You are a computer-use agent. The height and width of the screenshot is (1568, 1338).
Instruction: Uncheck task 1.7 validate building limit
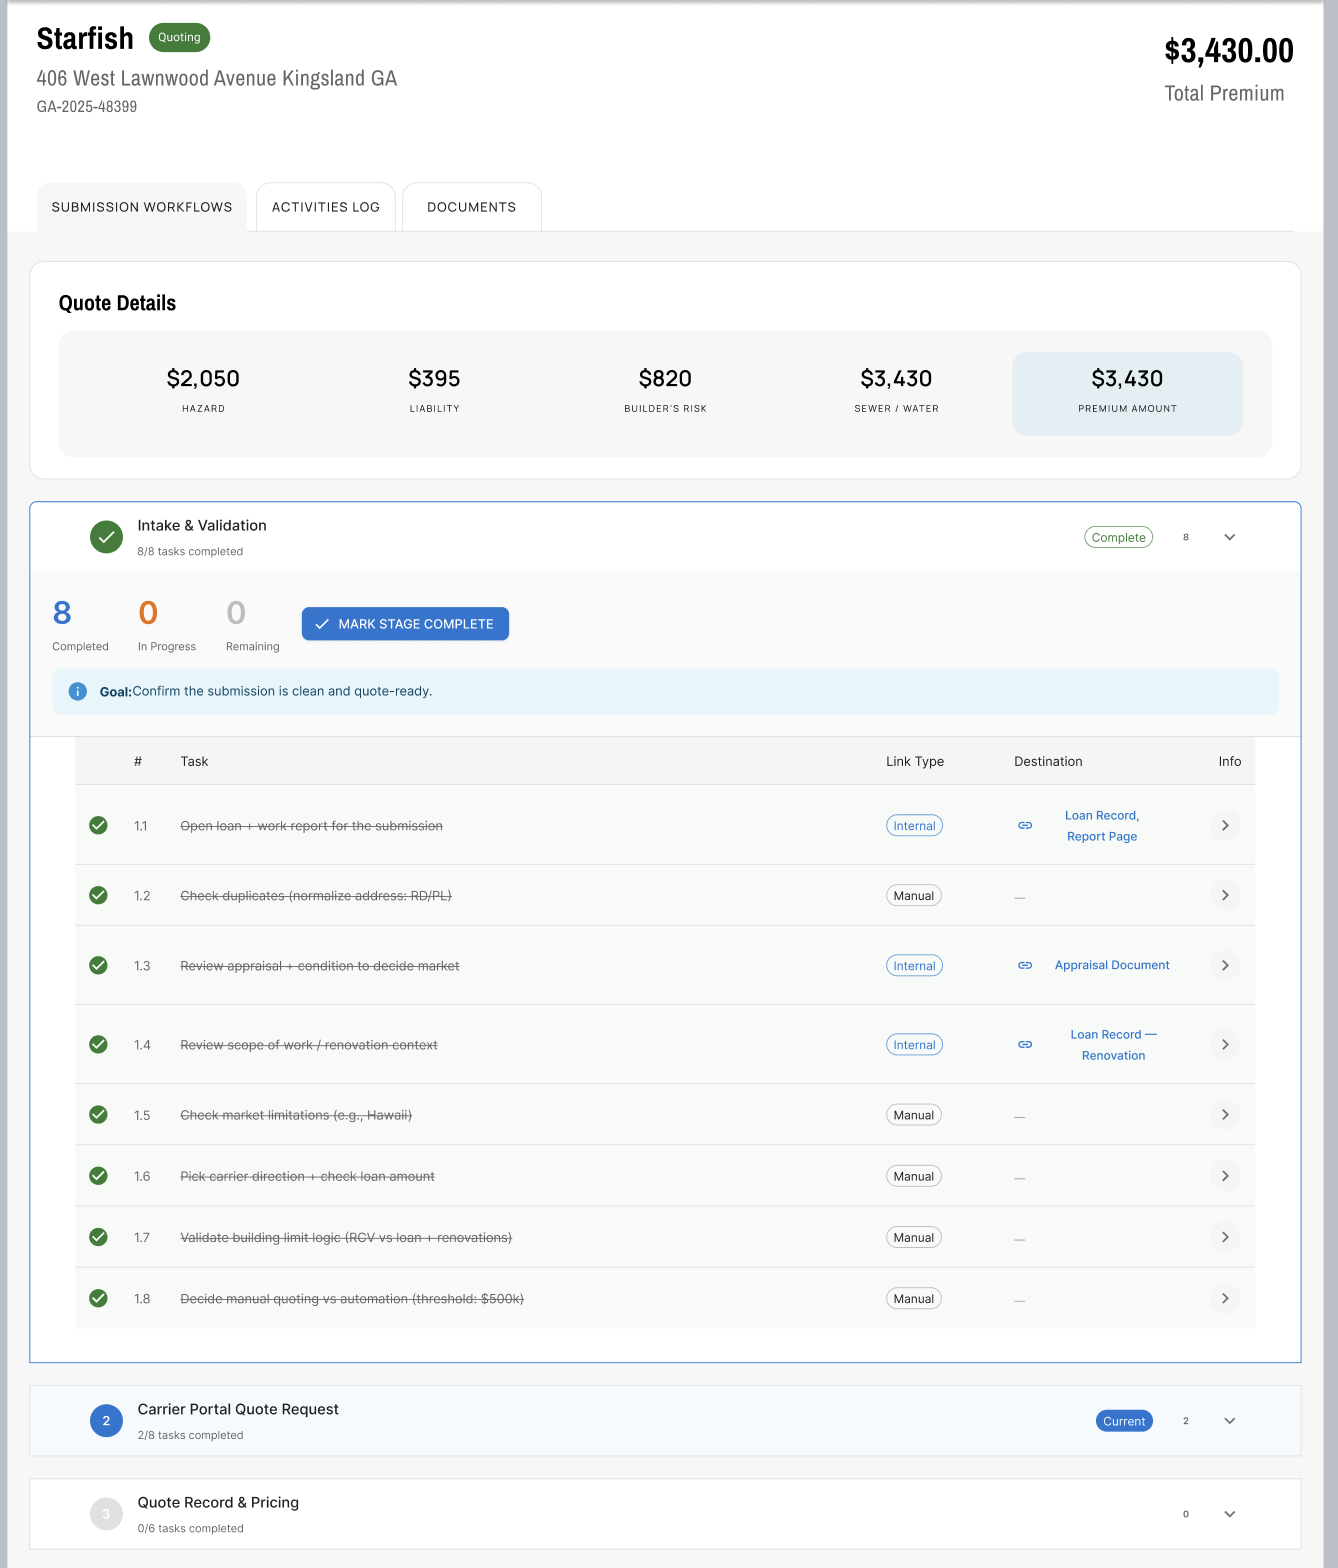[x=98, y=1237]
